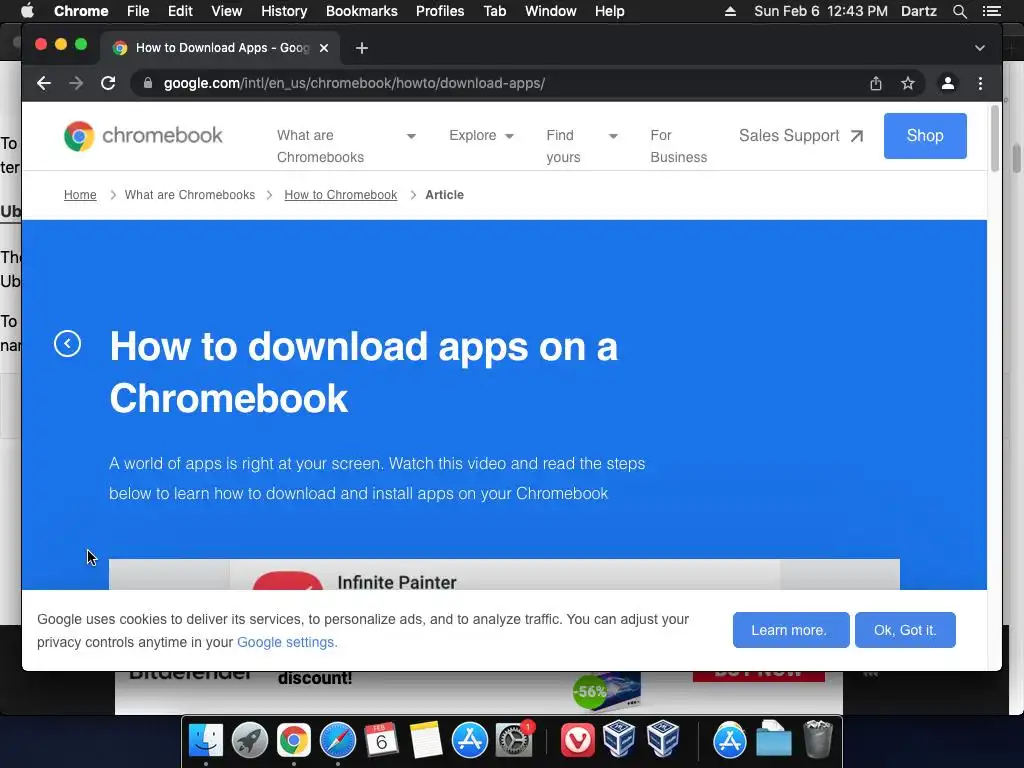Go back using Chrome's back arrow
Screen dimensions: 1024x768
point(44,83)
